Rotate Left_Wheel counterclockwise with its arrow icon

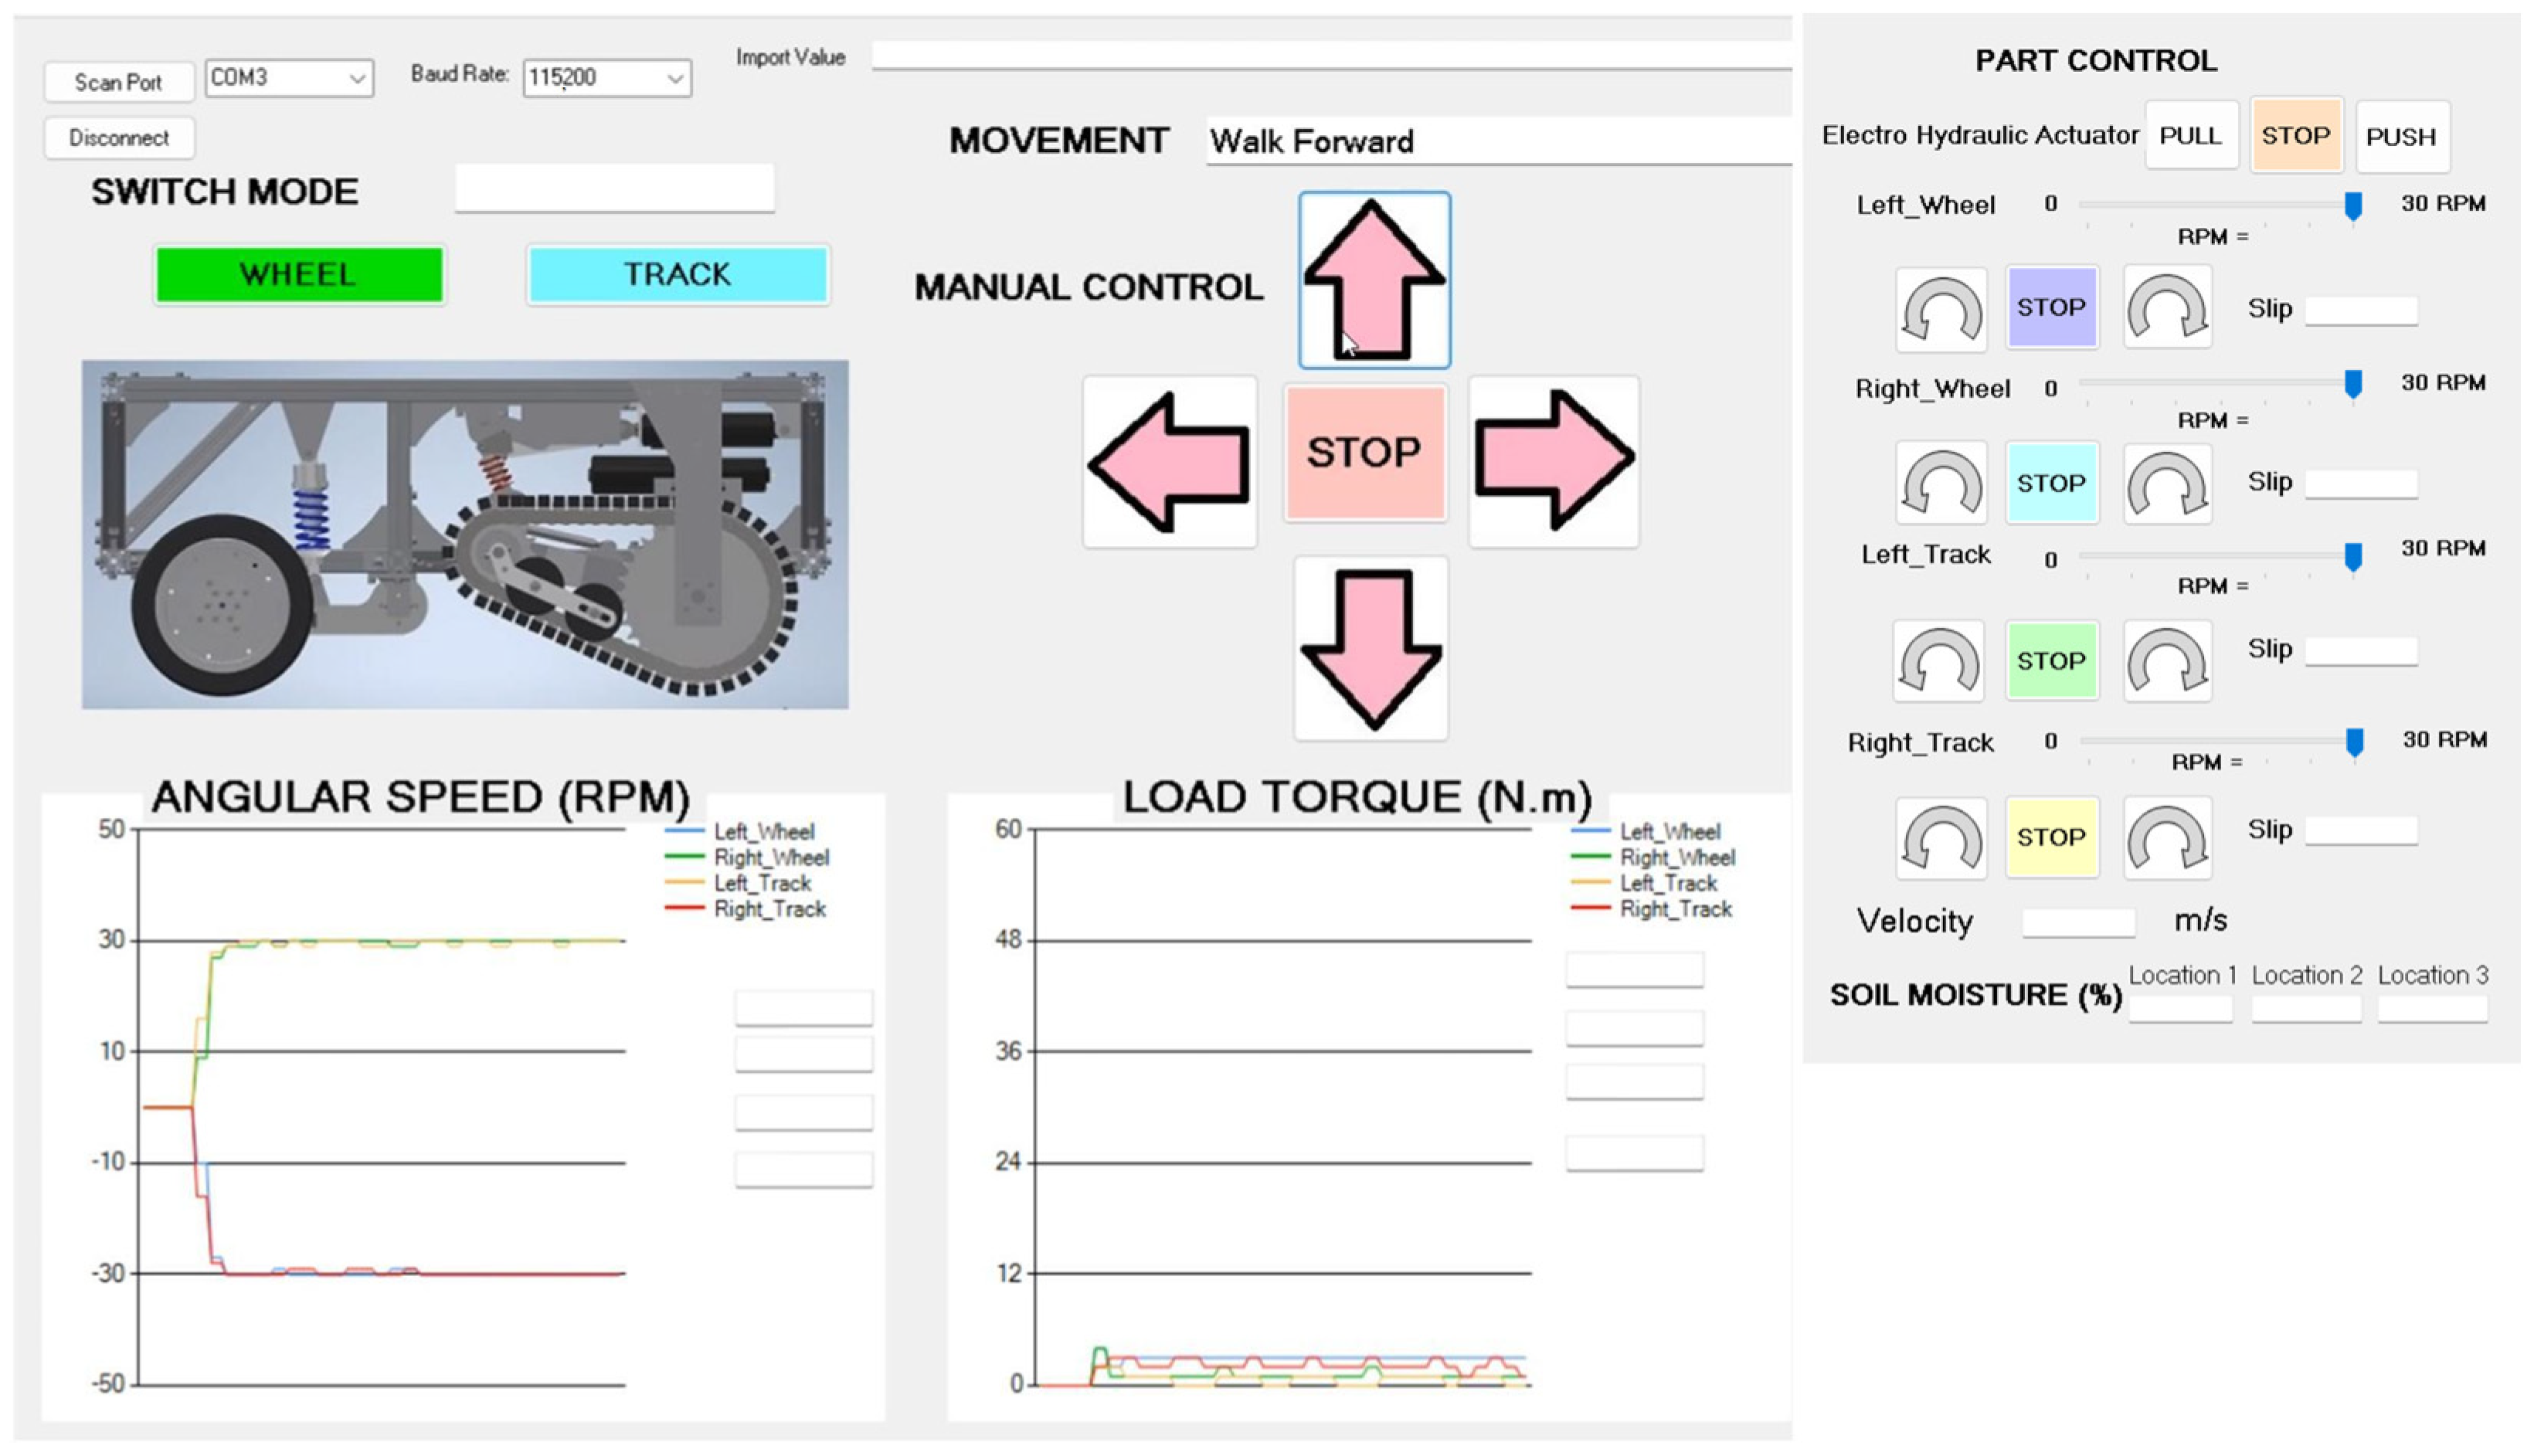click(1940, 309)
